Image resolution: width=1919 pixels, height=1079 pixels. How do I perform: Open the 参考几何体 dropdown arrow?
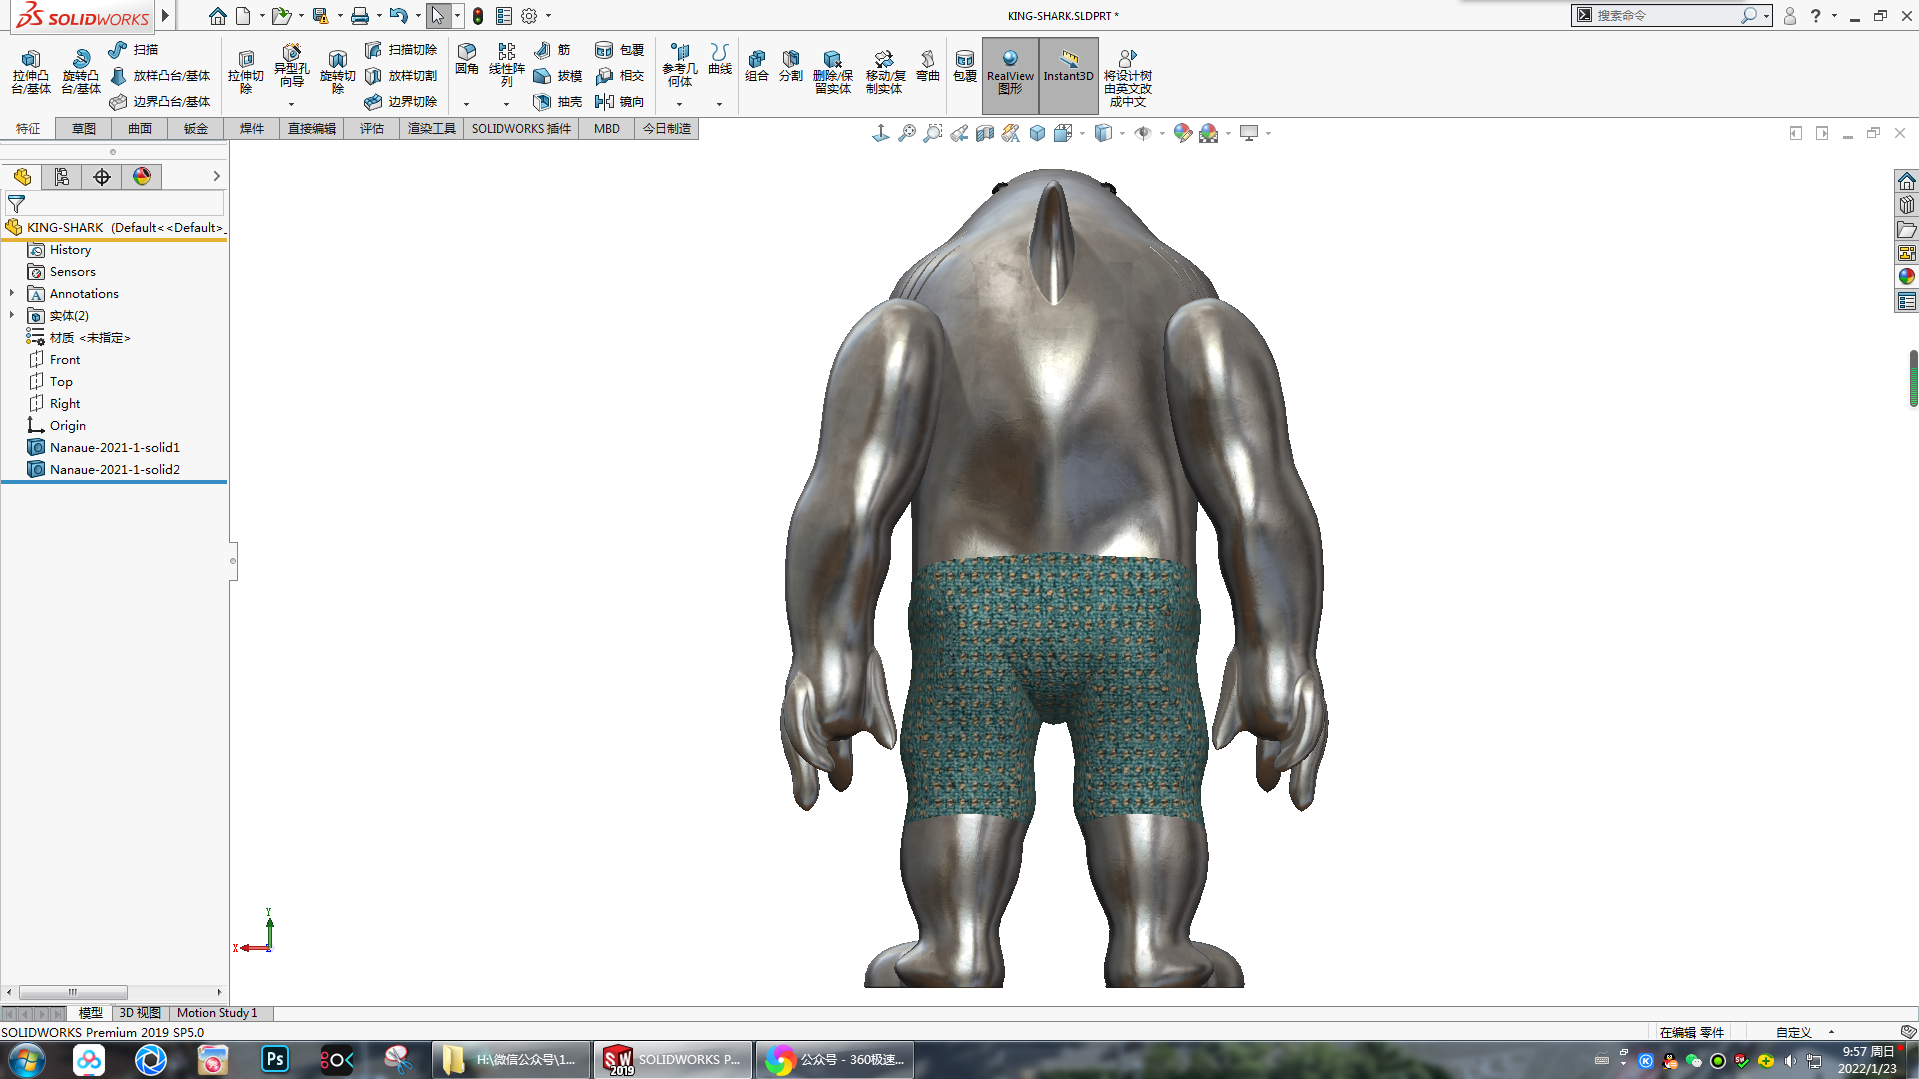pyautogui.click(x=679, y=104)
